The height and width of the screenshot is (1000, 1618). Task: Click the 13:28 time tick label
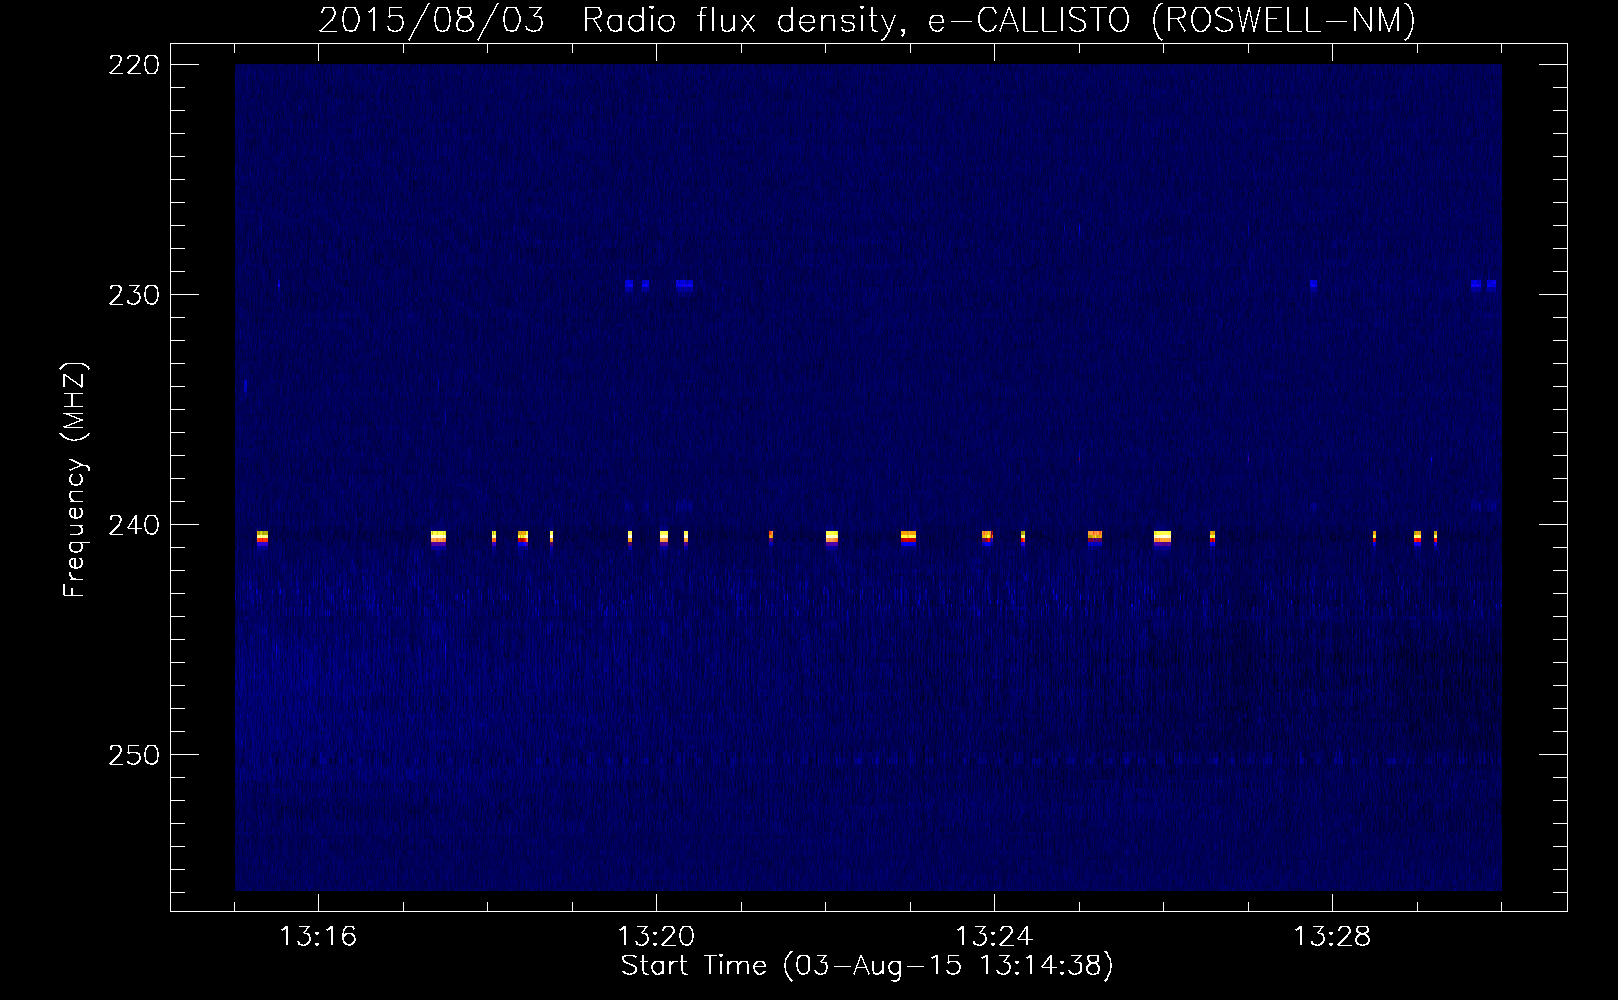(1332, 937)
